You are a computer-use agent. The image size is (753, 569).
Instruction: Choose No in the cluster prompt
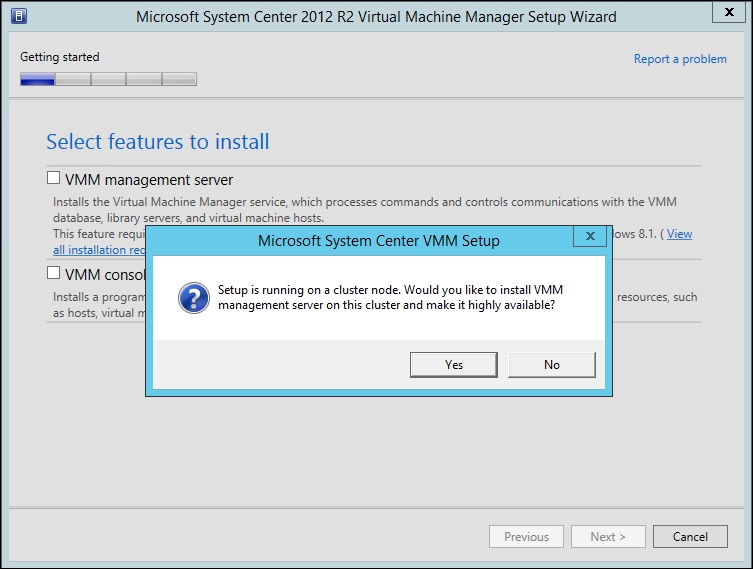pyautogui.click(x=551, y=365)
